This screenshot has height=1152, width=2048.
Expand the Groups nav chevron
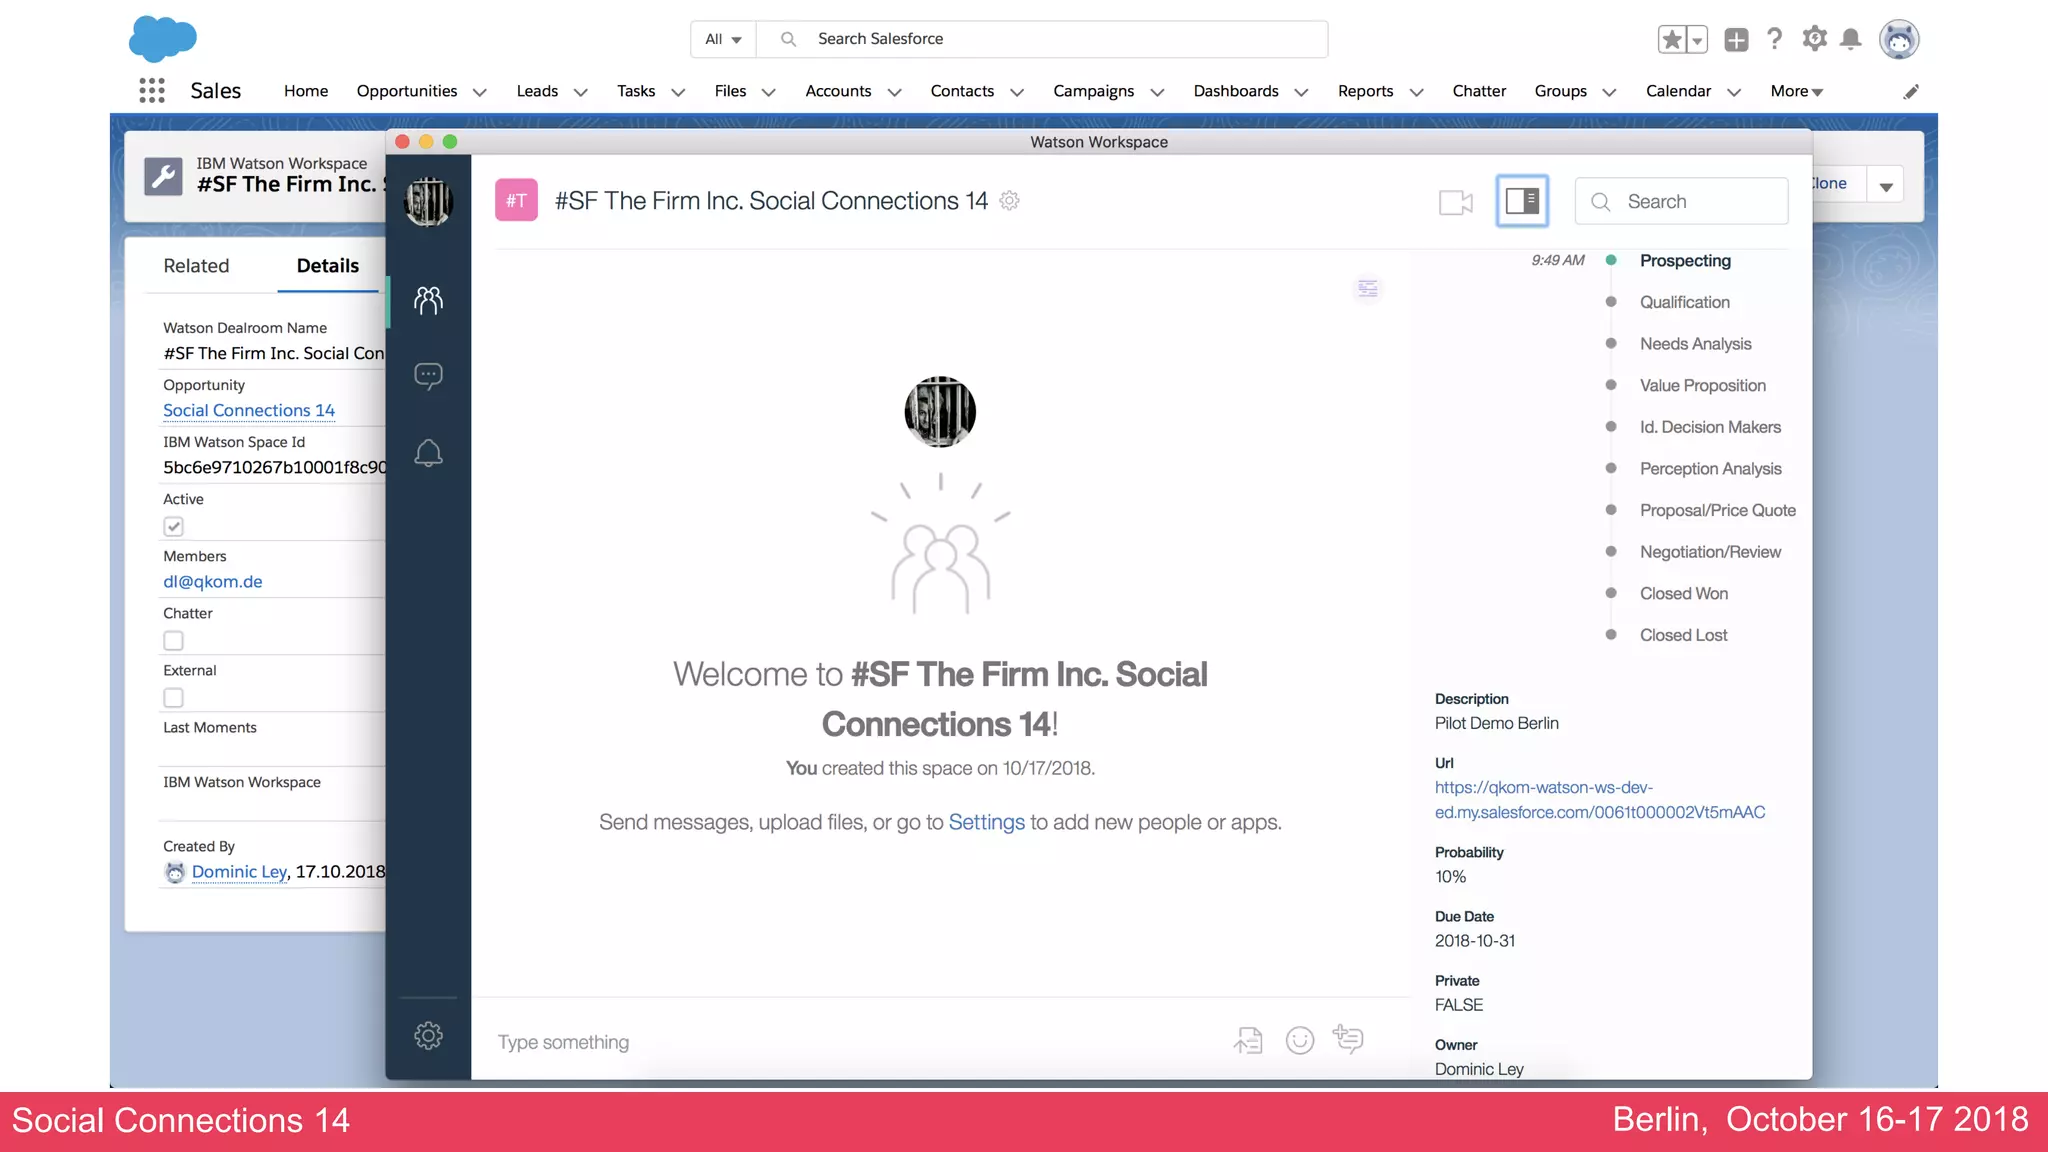click(x=1610, y=92)
